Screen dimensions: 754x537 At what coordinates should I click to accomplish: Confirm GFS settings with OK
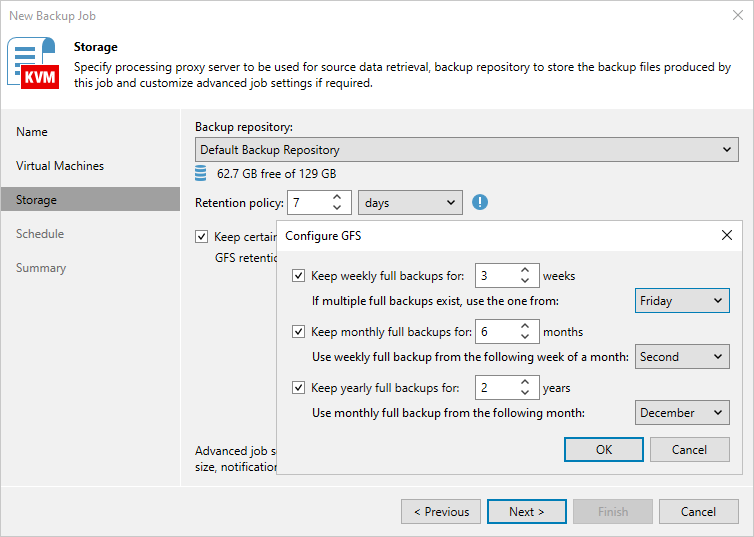[604, 450]
